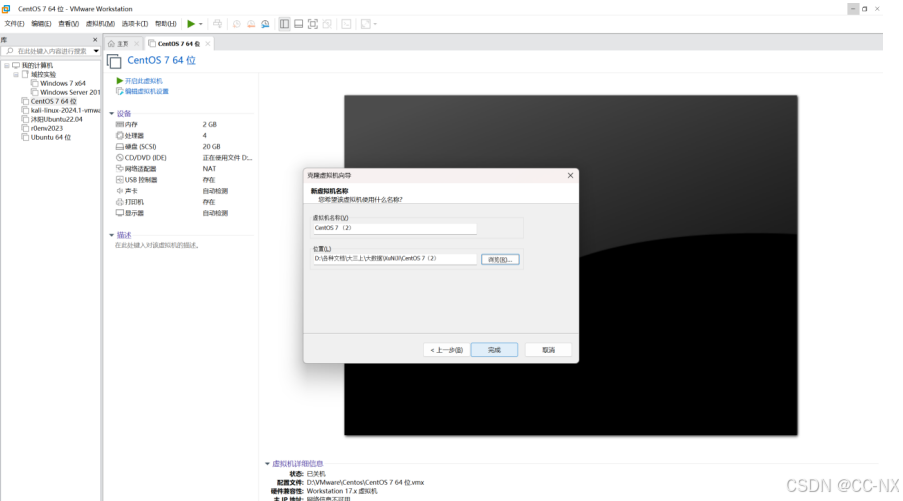
Task: Click the 完成 finish button
Action: click(494, 350)
